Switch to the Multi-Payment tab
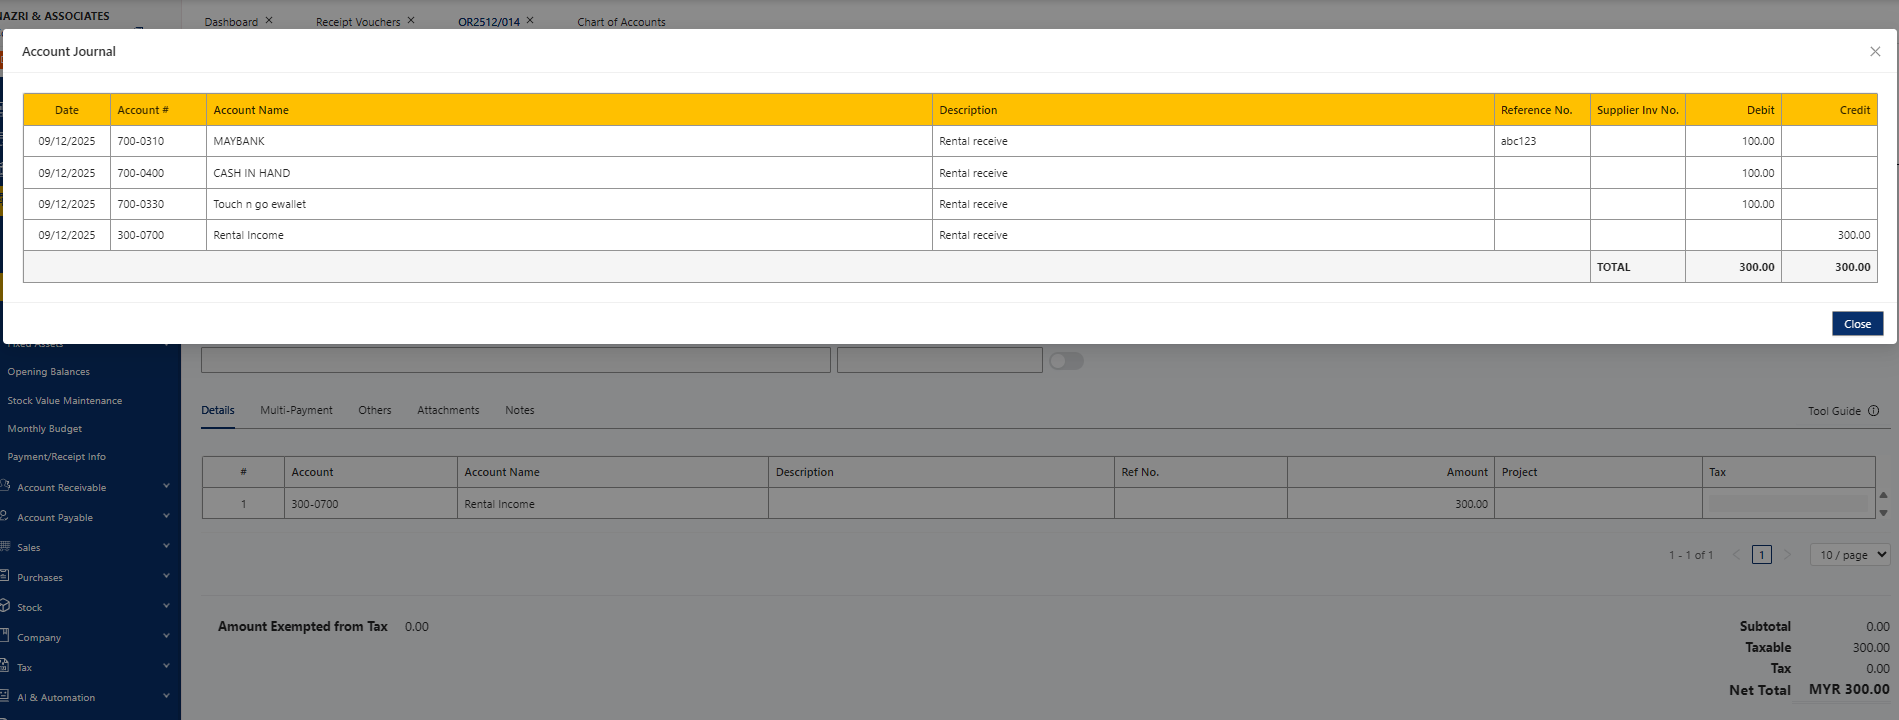Image resolution: width=1899 pixels, height=720 pixels. (296, 410)
